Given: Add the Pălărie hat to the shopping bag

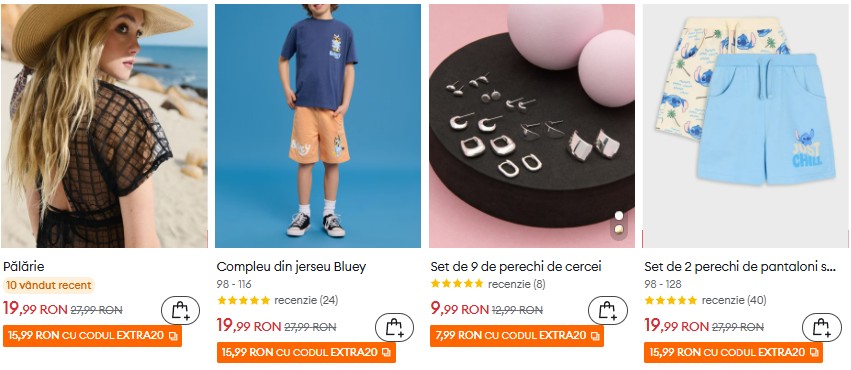Looking at the screenshot, I should coord(181,310).
